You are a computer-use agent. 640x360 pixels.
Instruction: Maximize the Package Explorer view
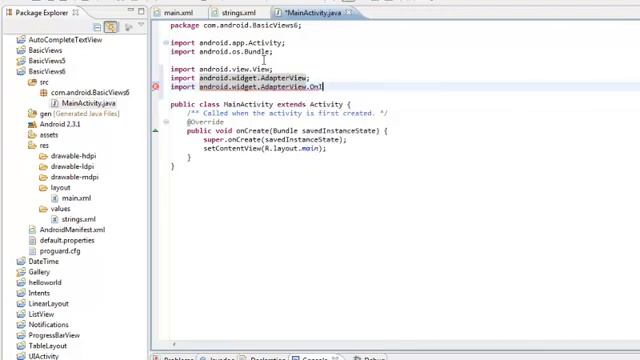(x=141, y=11)
